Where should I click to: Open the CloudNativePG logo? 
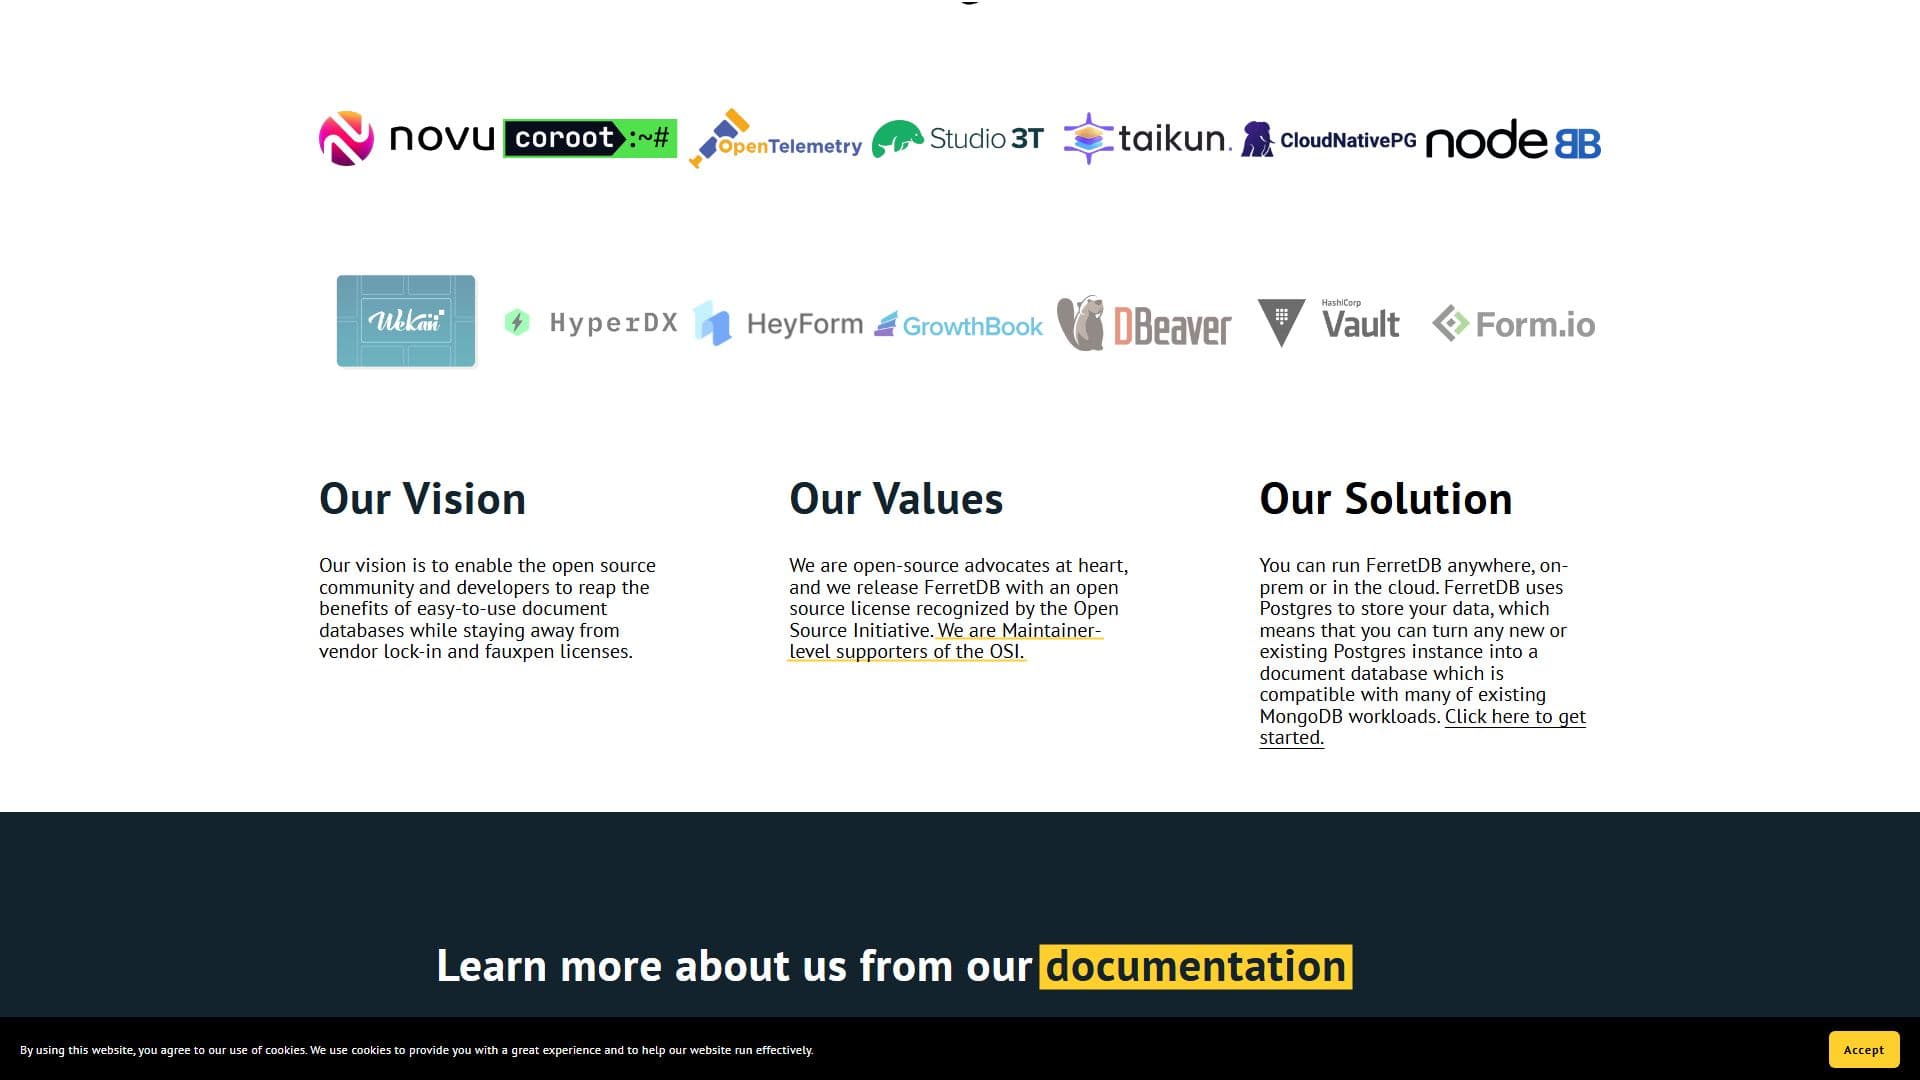point(1329,139)
